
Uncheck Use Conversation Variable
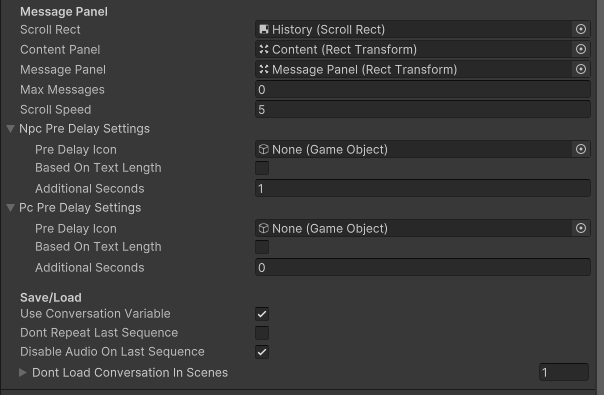click(x=262, y=314)
